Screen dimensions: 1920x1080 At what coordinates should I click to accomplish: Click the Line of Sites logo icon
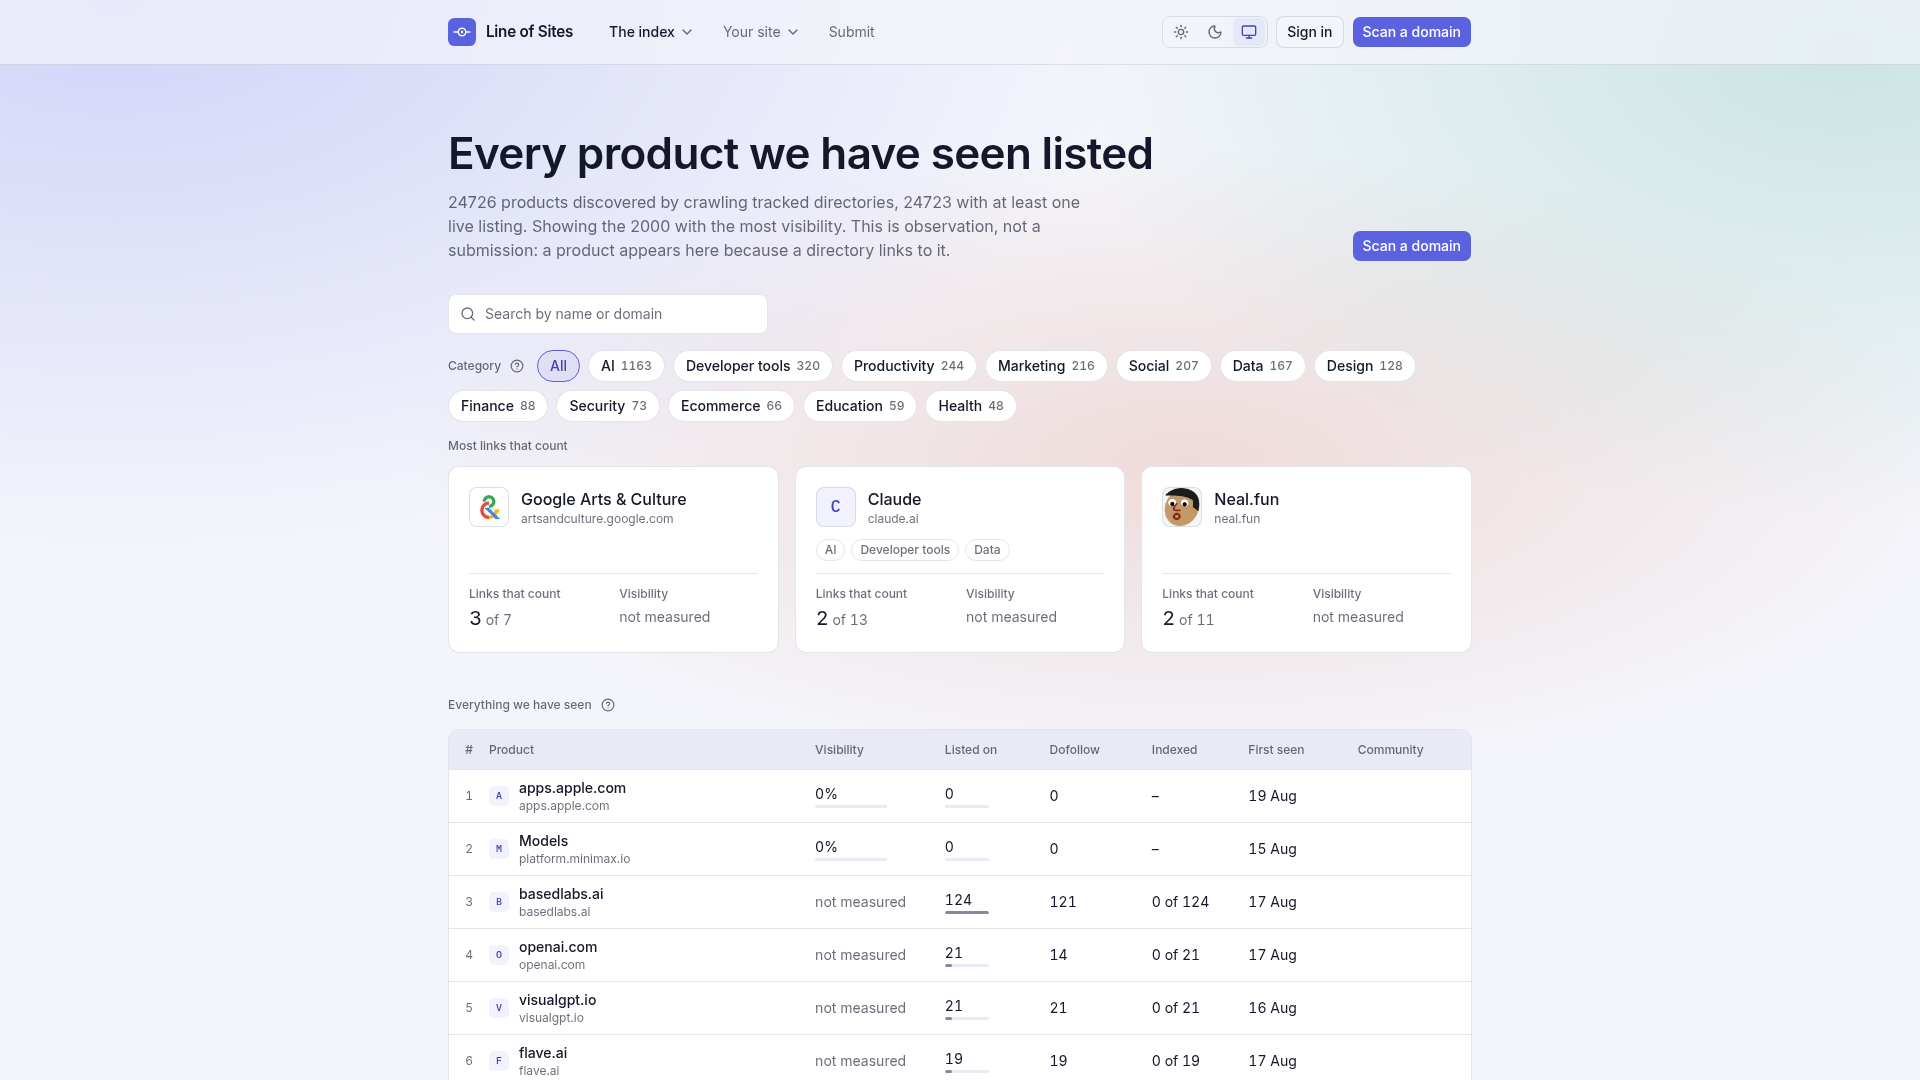(x=462, y=32)
